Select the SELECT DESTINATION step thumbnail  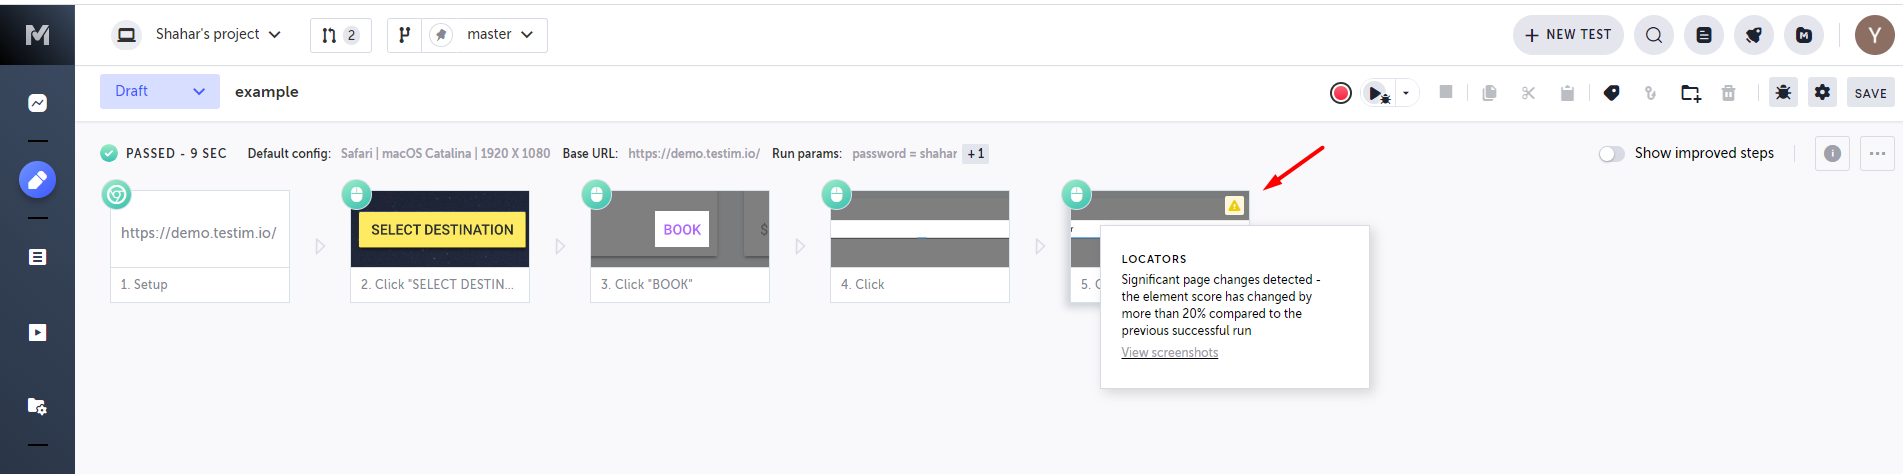(x=440, y=229)
